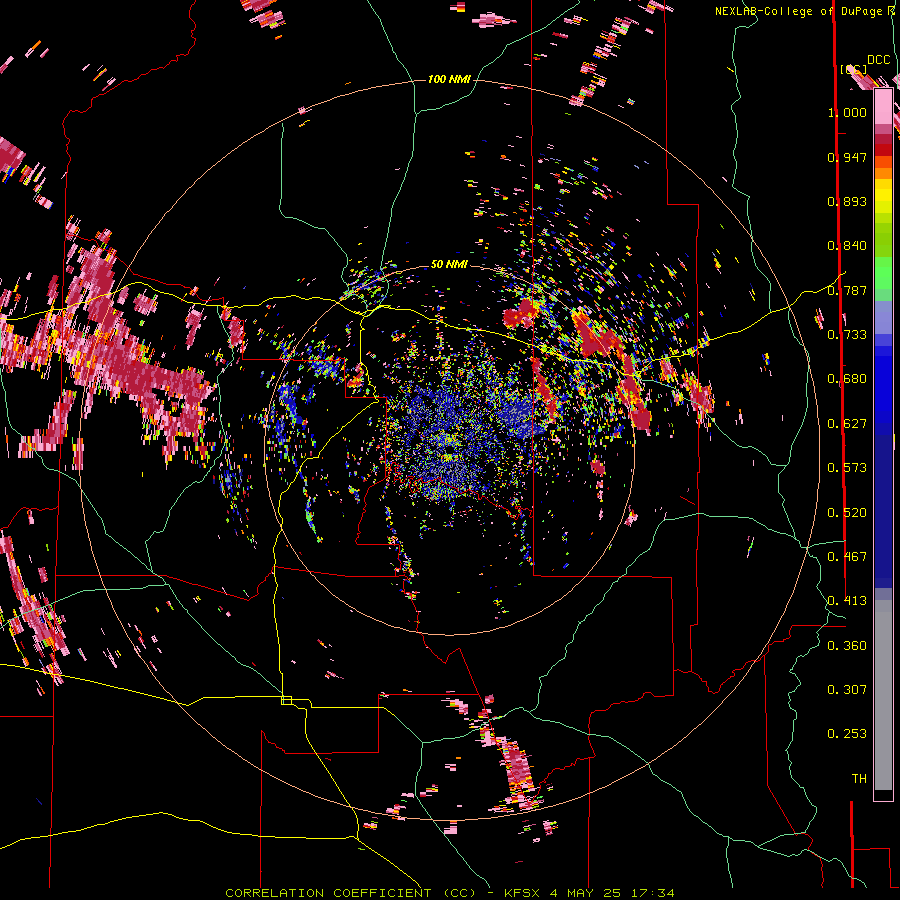The width and height of the screenshot is (900, 900).
Task: Click the KFSX station identifier
Action: (x=522, y=893)
